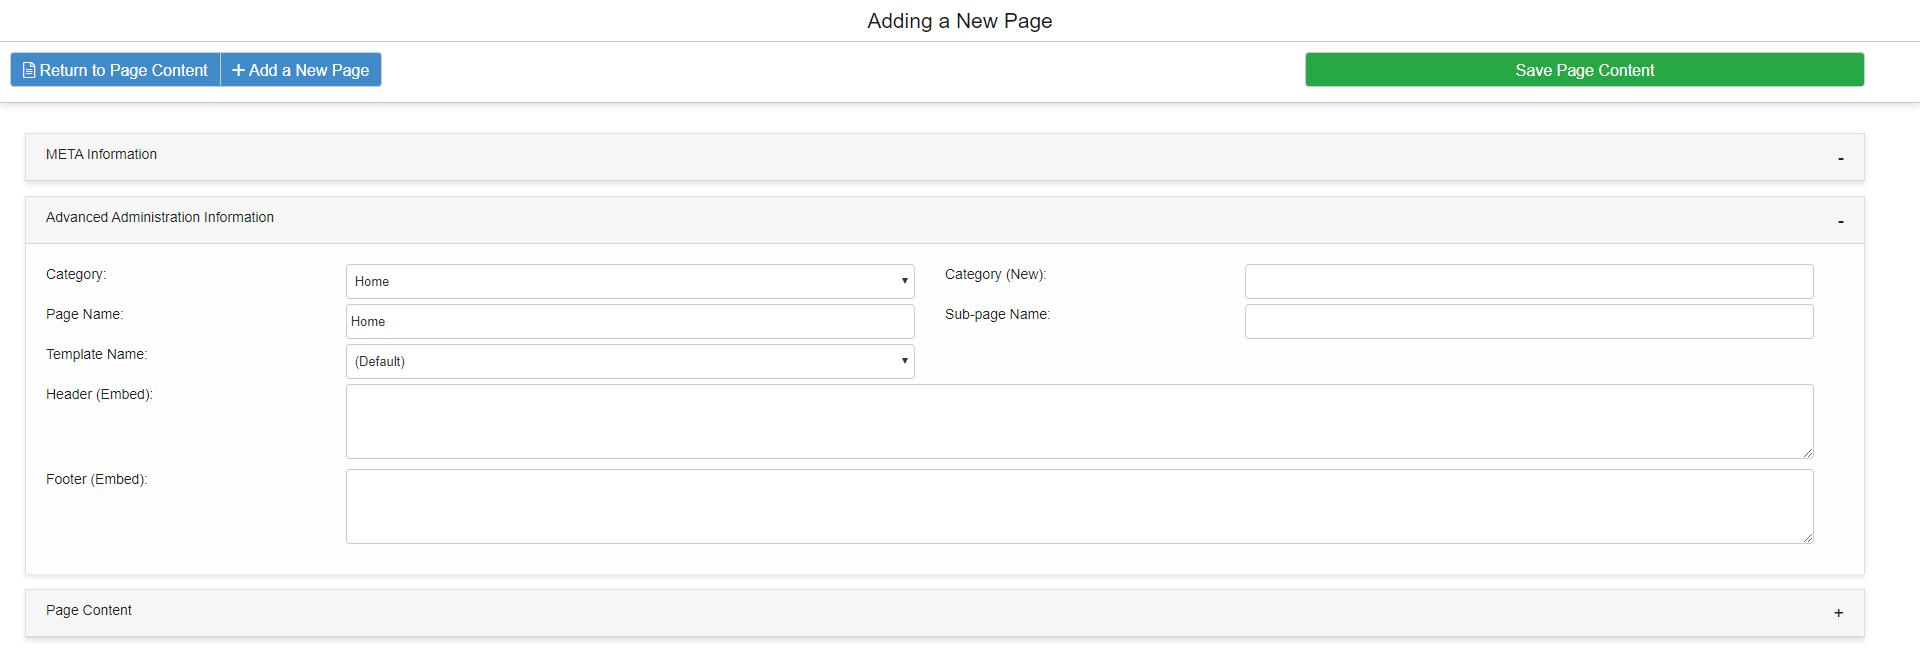Click Add a New Page button
The image size is (1920, 654).
(301, 70)
